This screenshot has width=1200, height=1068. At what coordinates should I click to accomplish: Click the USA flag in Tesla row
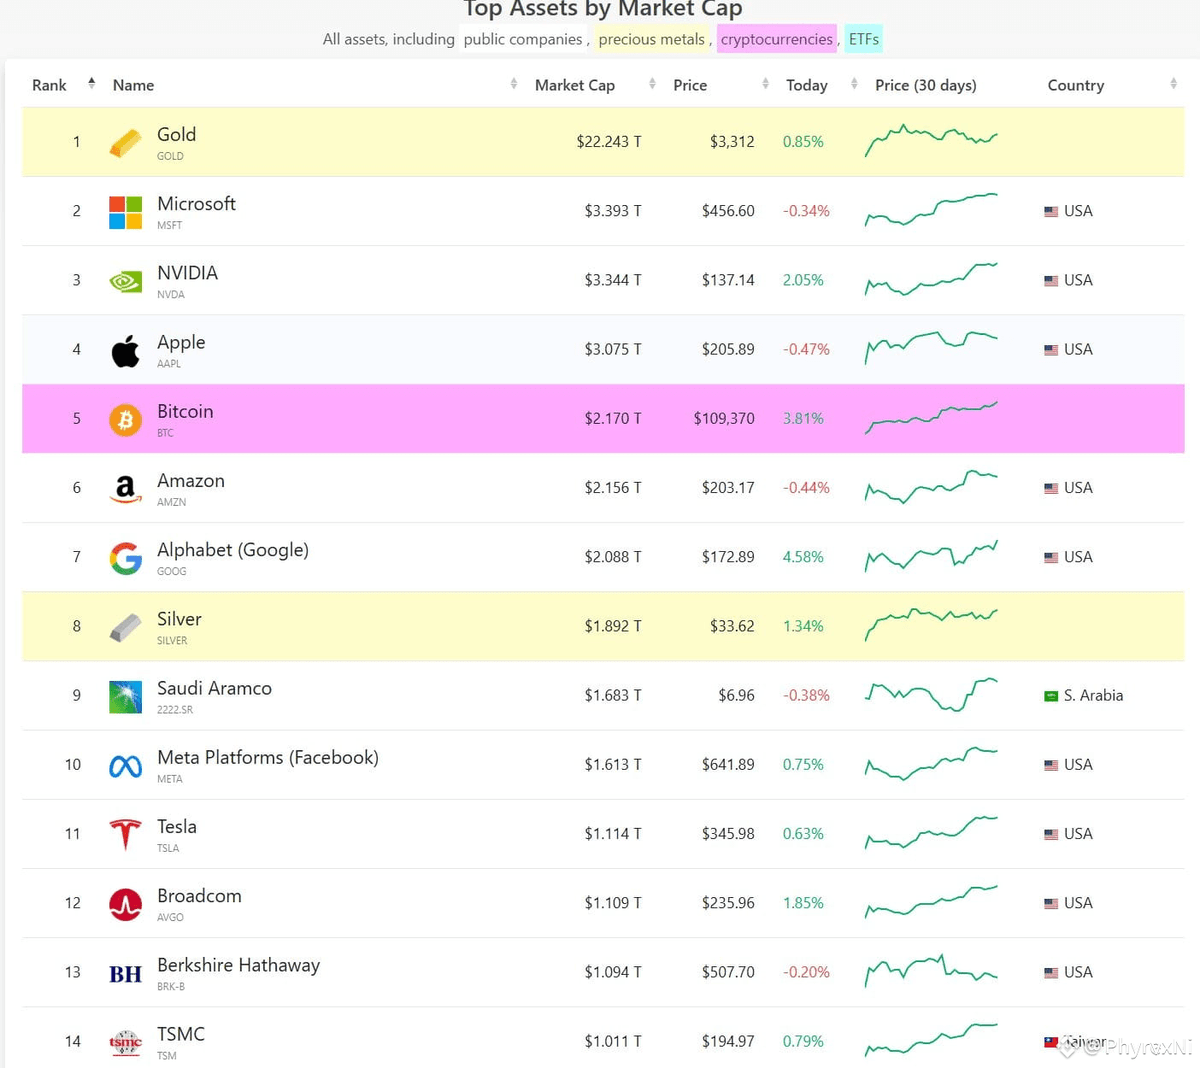(1051, 834)
